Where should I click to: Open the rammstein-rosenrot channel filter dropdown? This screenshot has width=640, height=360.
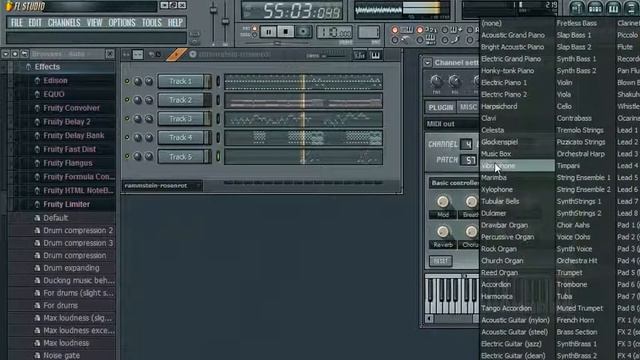pyautogui.click(x=162, y=186)
